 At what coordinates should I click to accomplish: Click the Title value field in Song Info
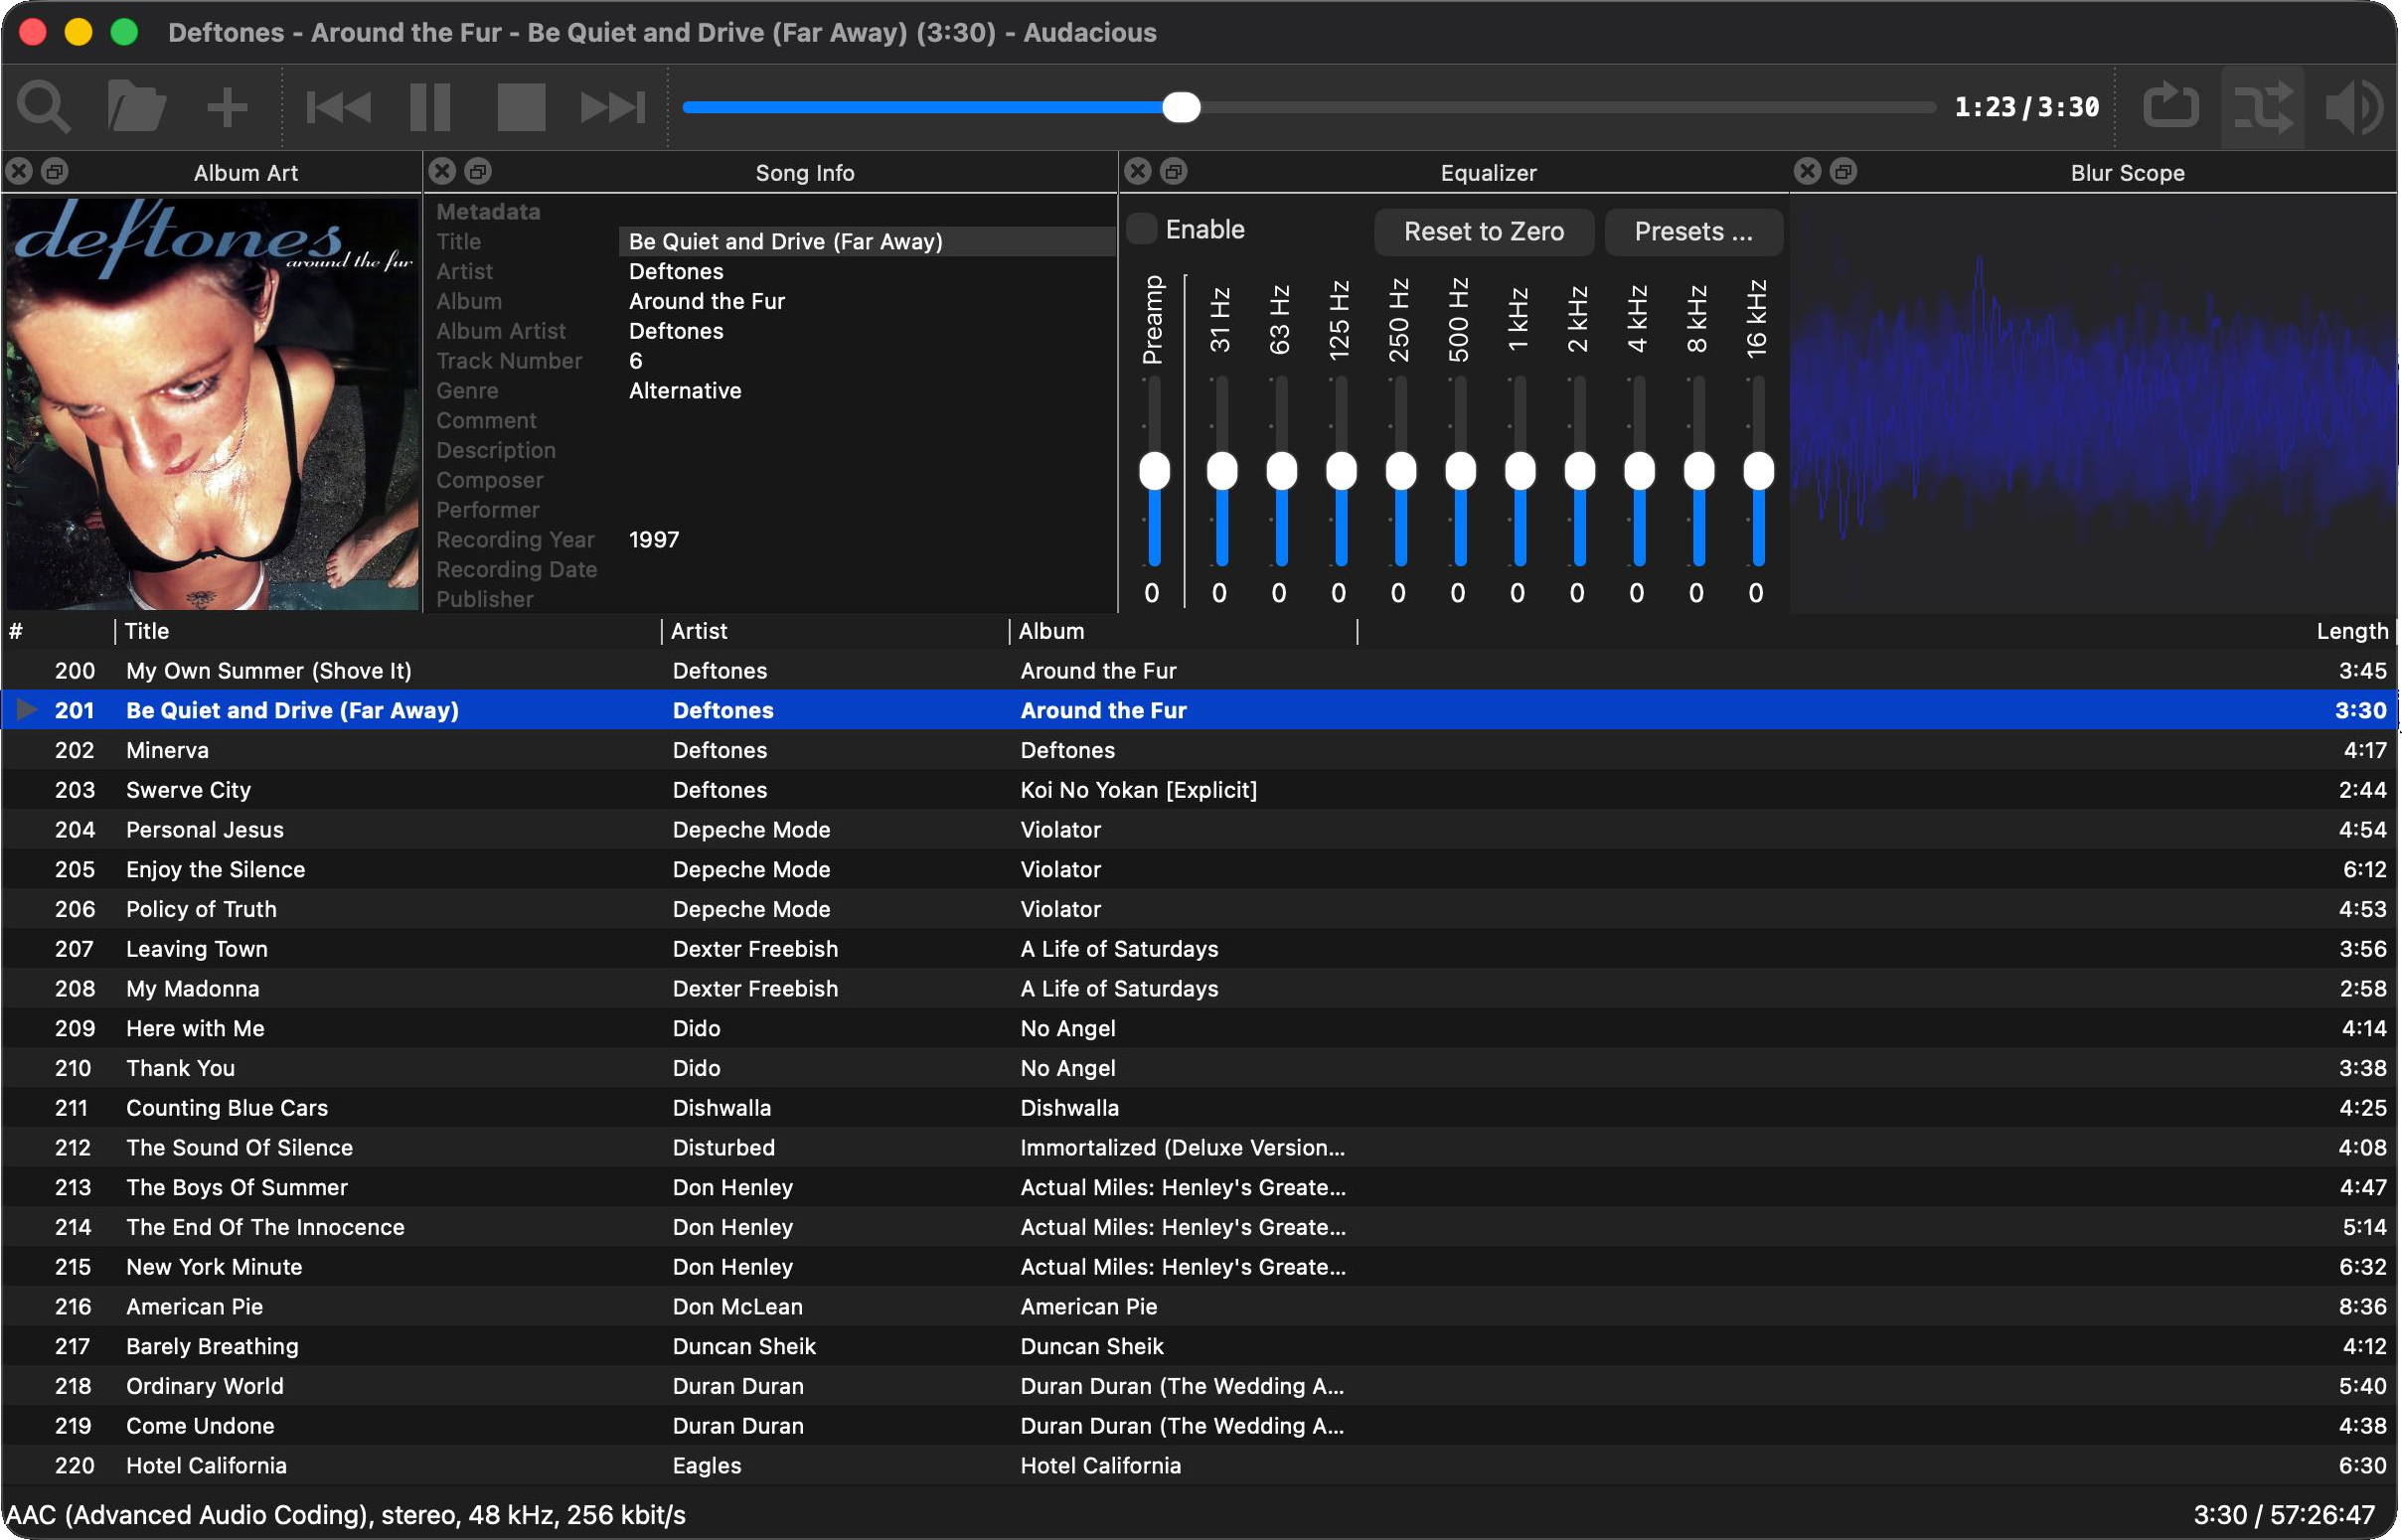(x=866, y=242)
